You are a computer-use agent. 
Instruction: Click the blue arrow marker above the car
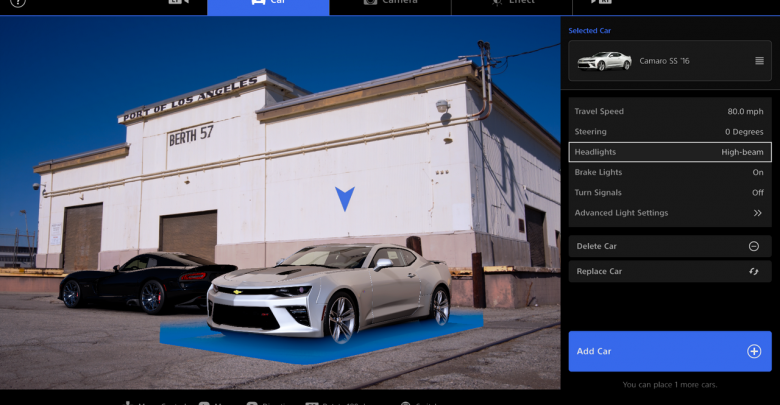pyautogui.click(x=345, y=198)
